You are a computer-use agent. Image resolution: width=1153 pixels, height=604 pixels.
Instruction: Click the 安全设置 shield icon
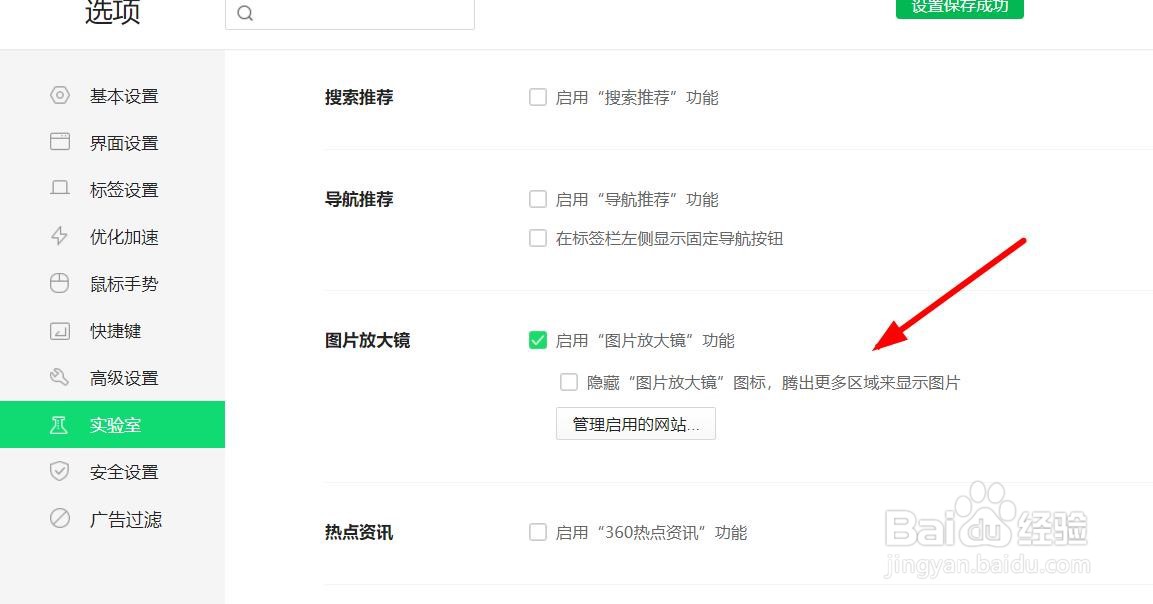click(x=60, y=472)
